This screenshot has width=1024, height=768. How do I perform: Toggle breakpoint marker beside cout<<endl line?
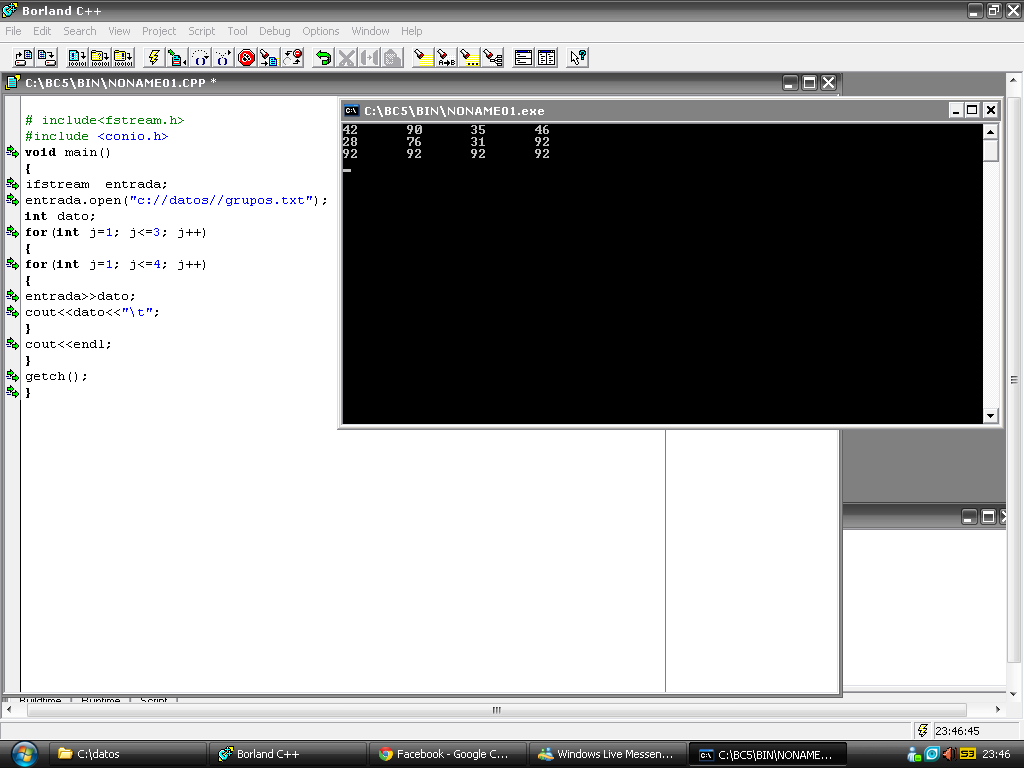click(12, 343)
